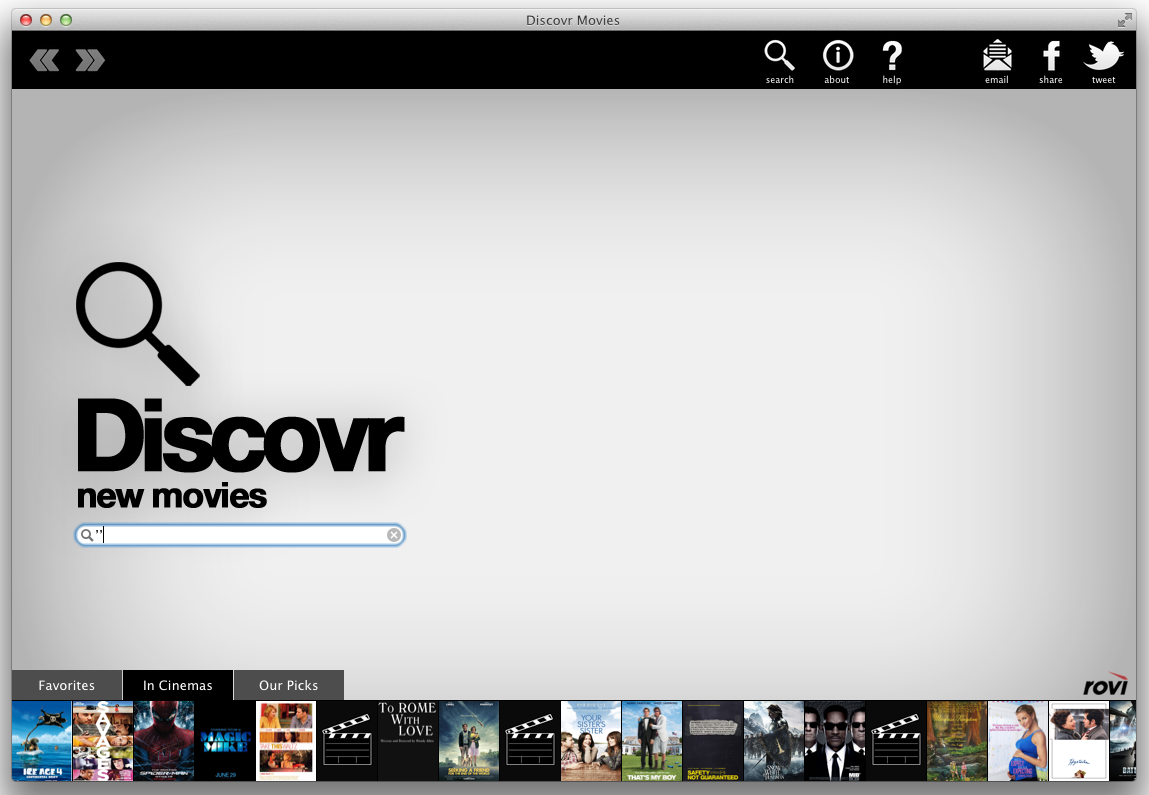The image size is (1149, 795).
Task: Open the To Rome With Love poster
Action: point(408,741)
